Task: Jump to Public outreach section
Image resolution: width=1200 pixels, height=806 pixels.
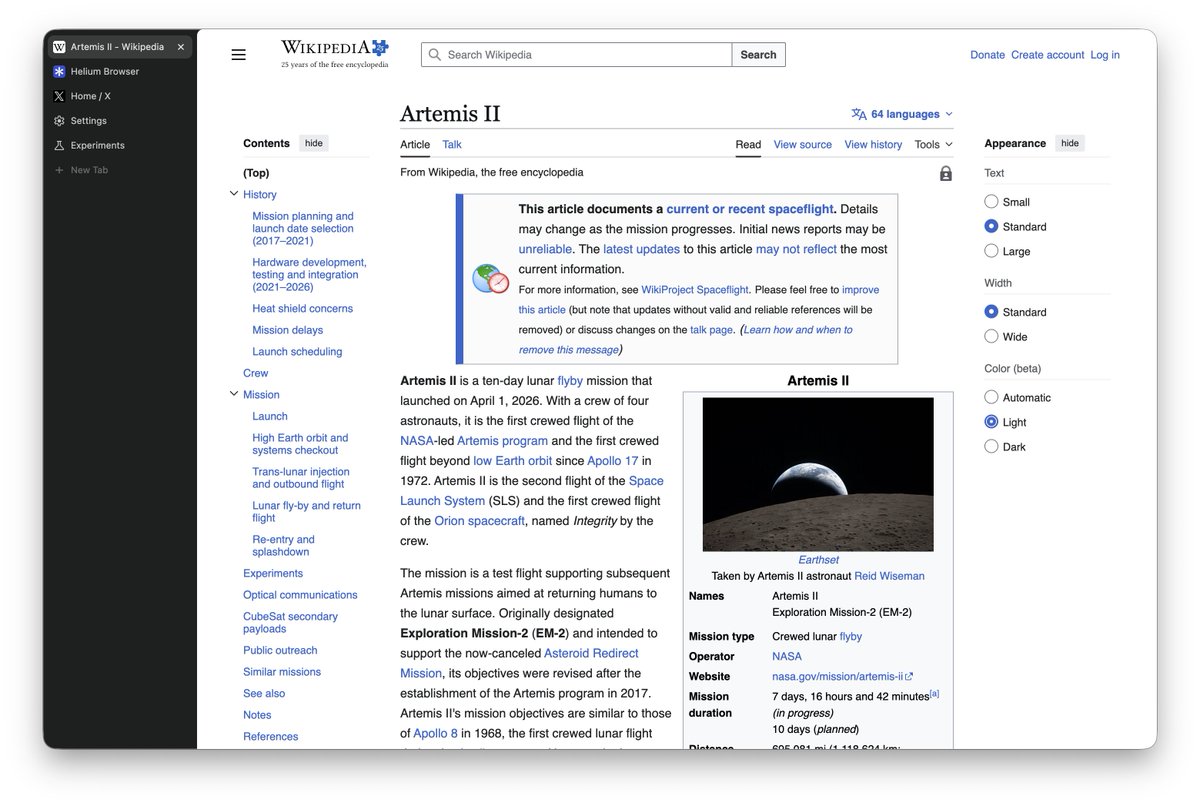Action: (280, 651)
